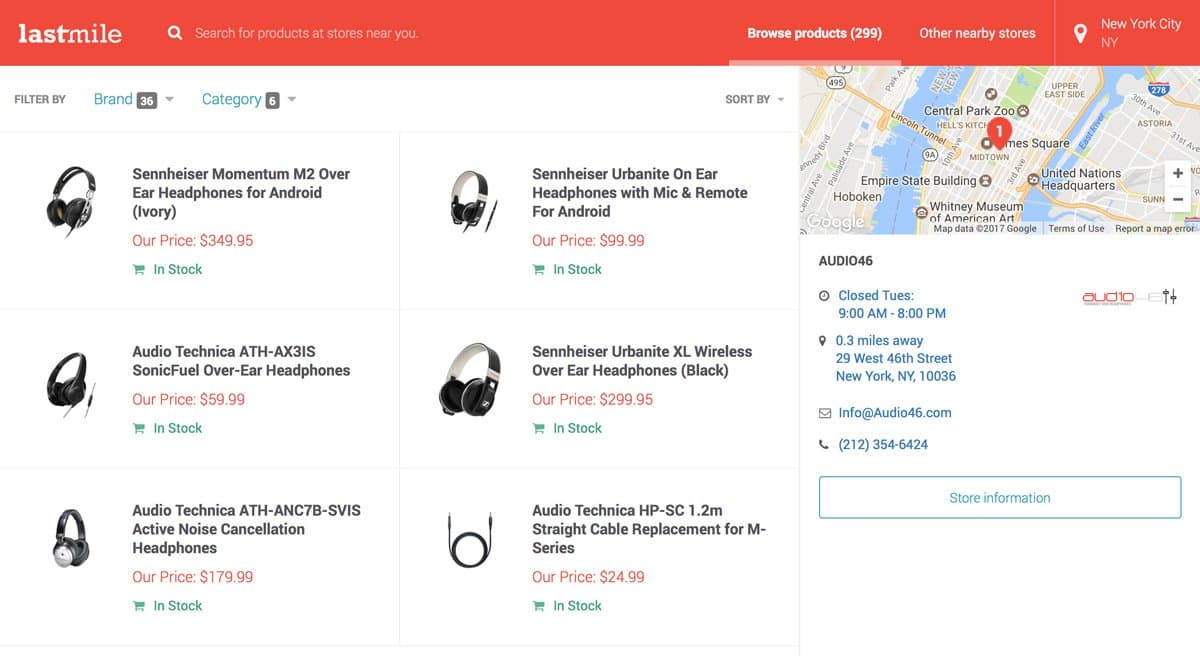Viewport: 1200px width, 656px height.
Task: Open Sennheiser Urbanite XL Wireless thumbnail
Action: pos(470,380)
